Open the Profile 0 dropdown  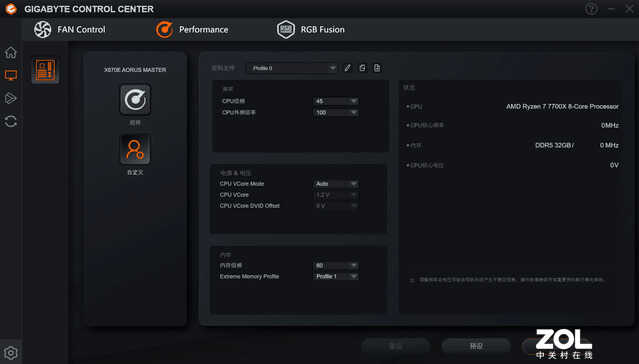pyautogui.click(x=292, y=68)
